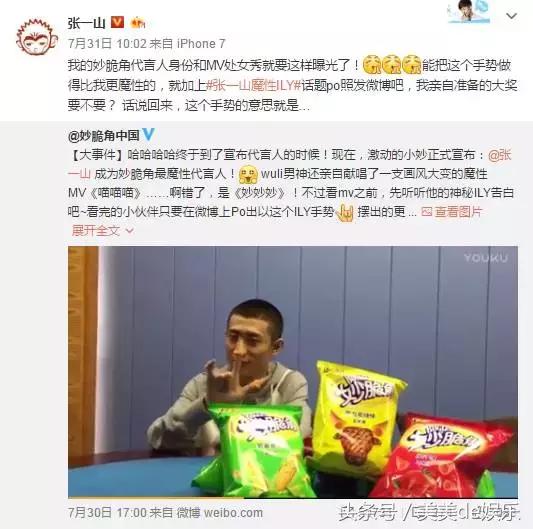Click the chevron next to 展开全文
The image size is (533, 529).
click(129, 231)
